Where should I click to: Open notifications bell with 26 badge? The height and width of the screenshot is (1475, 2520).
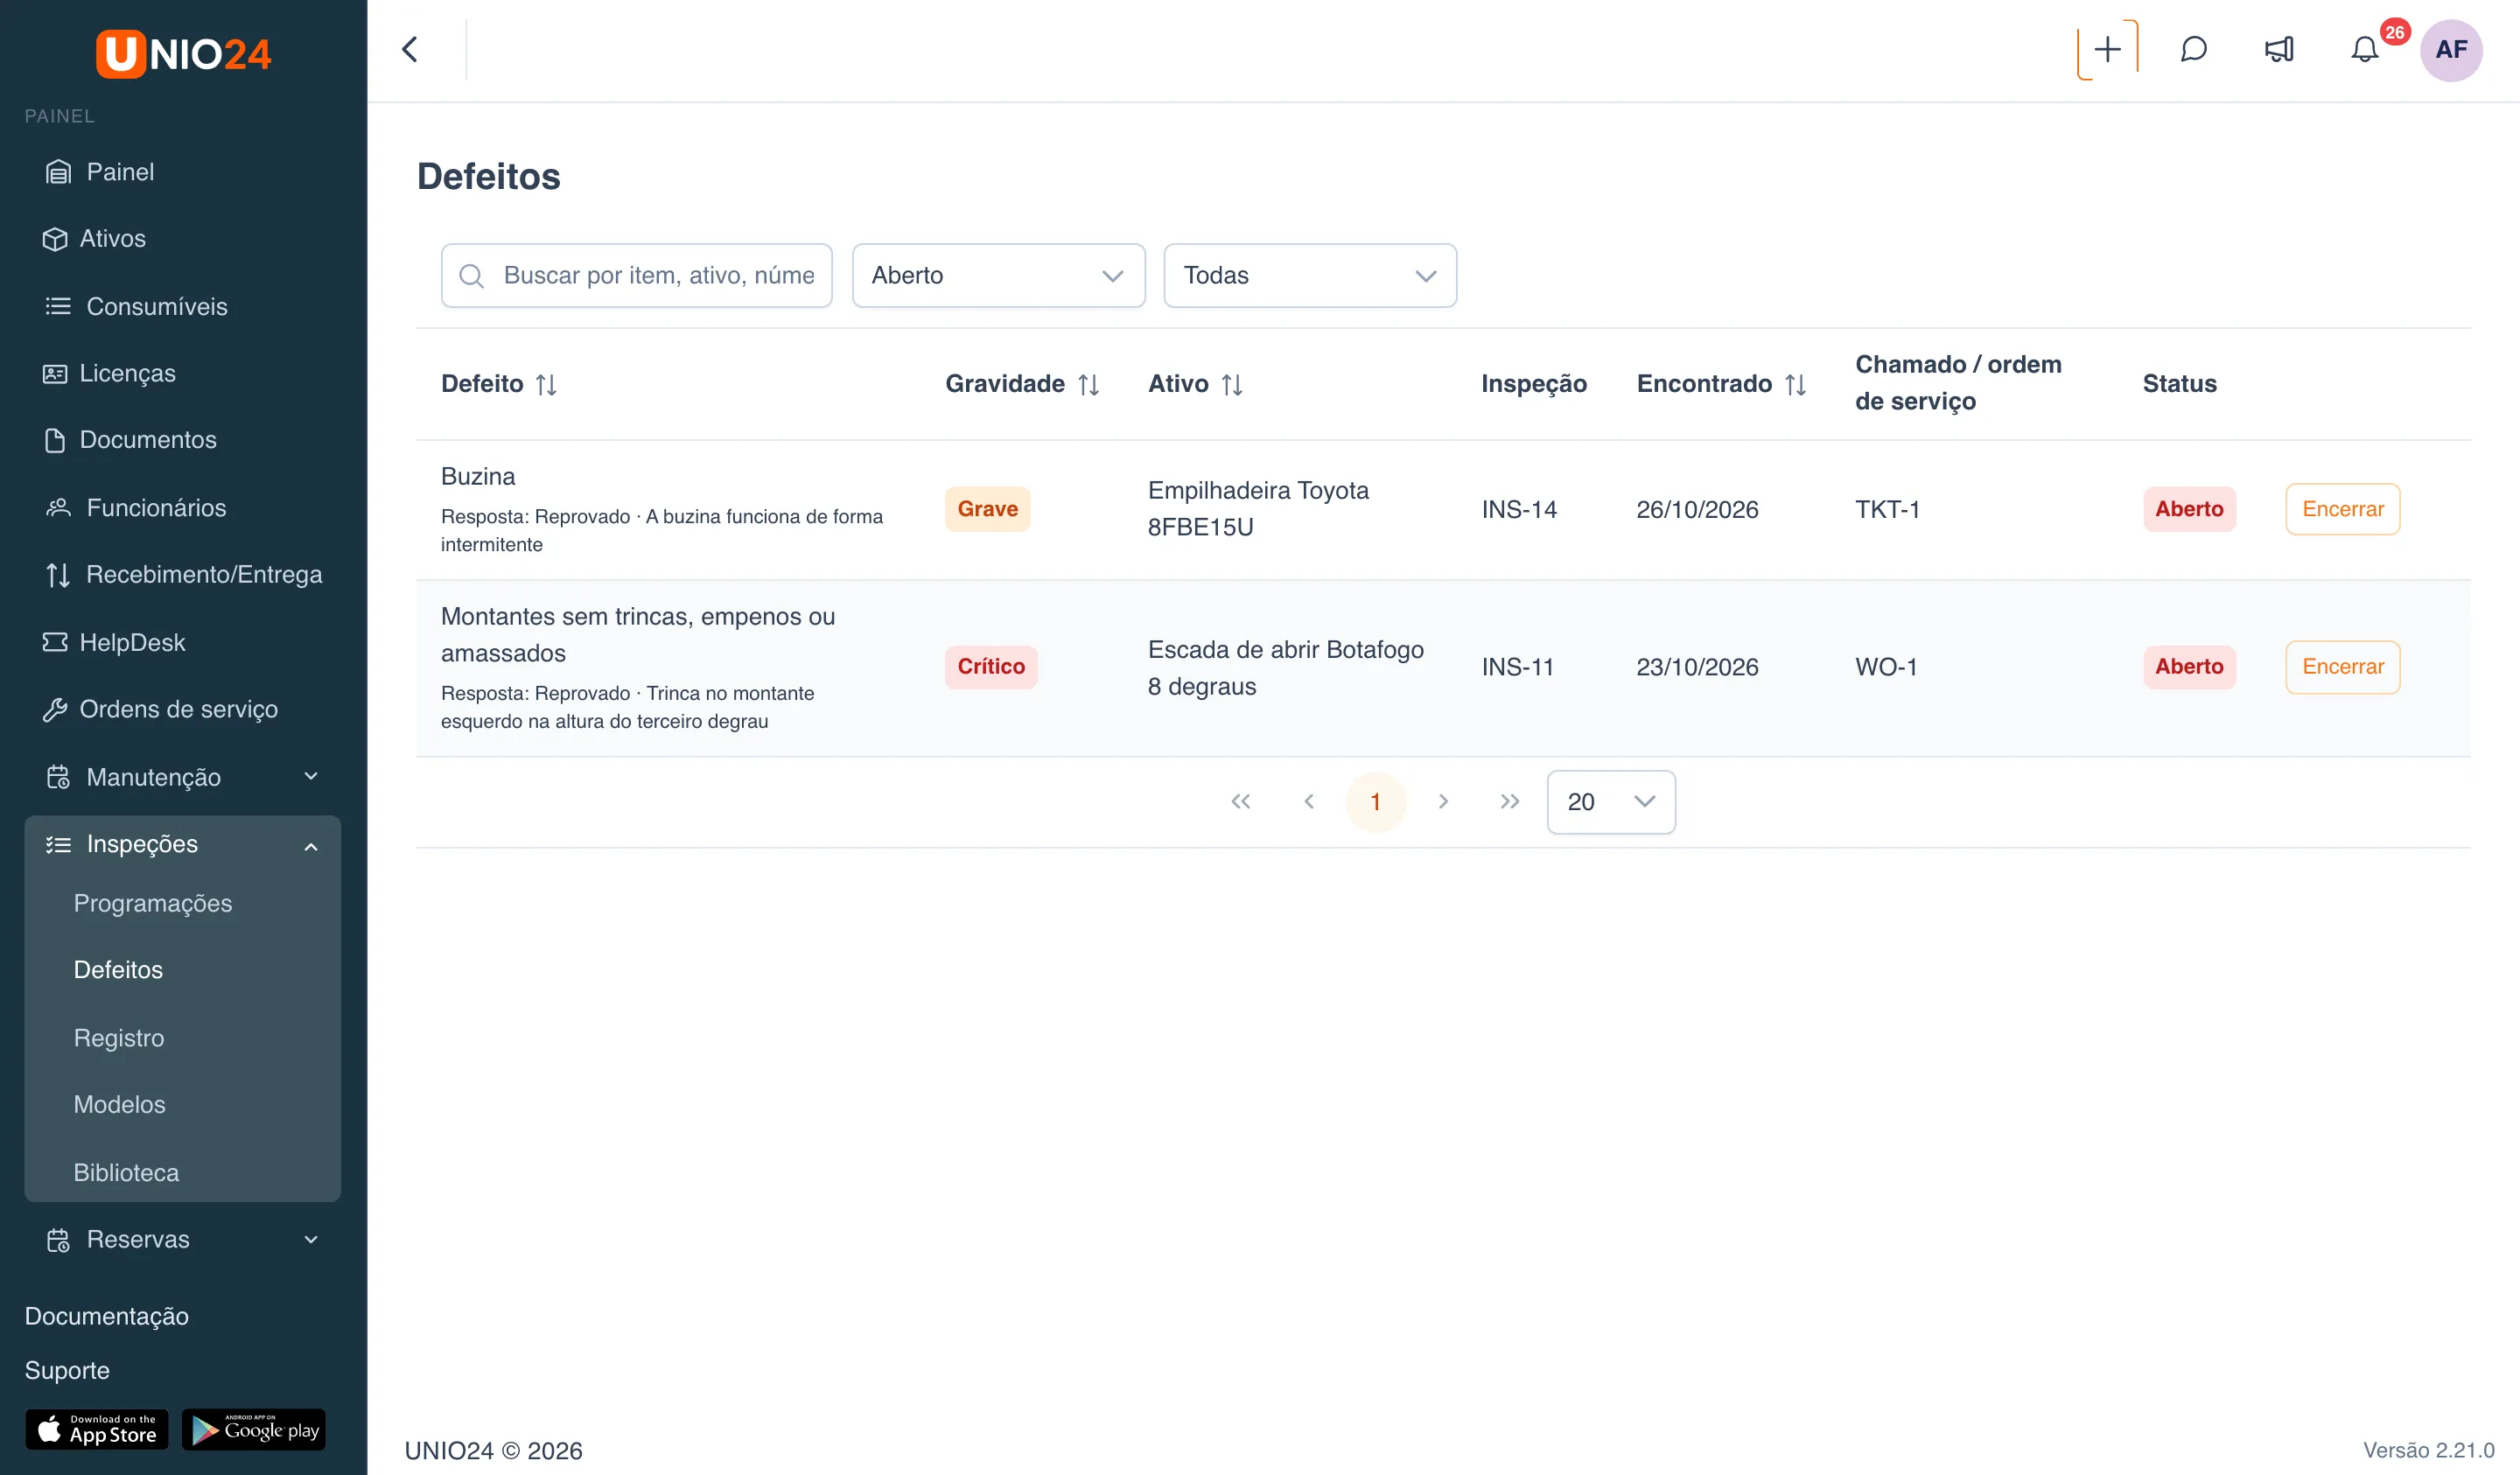(2365, 49)
